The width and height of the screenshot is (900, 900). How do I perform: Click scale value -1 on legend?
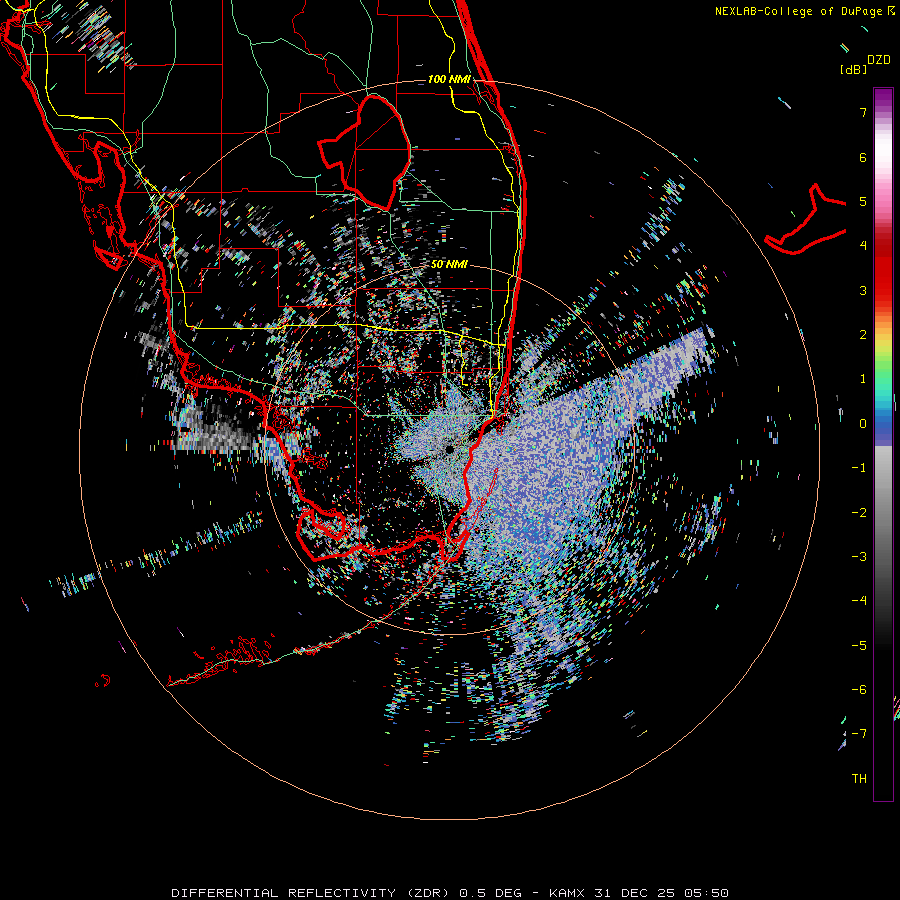859,468
